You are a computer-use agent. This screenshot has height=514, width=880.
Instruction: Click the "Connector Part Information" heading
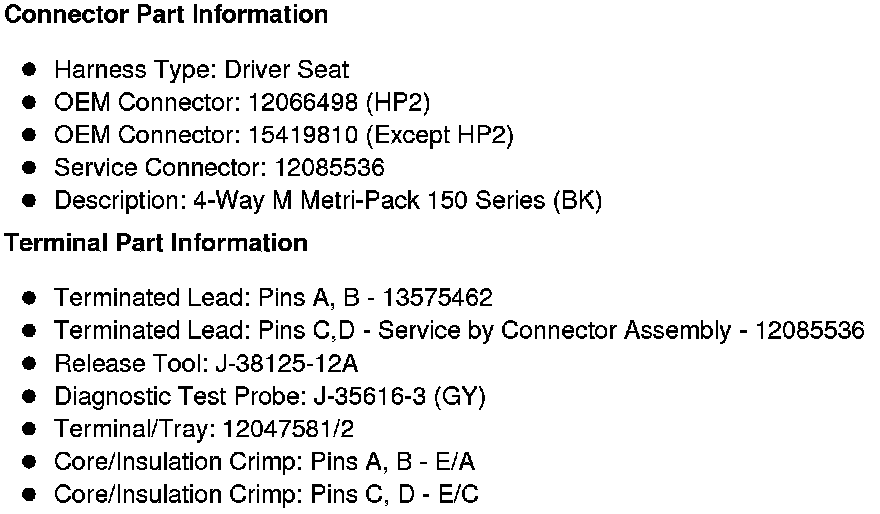click(166, 16)
